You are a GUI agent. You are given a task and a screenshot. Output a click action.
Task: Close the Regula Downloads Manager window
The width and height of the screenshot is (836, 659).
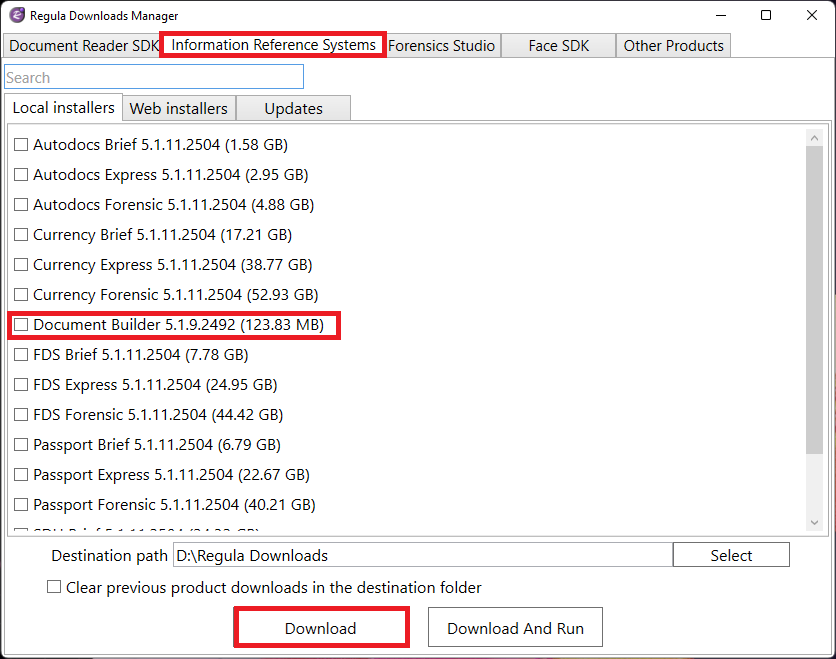point(811,15)
